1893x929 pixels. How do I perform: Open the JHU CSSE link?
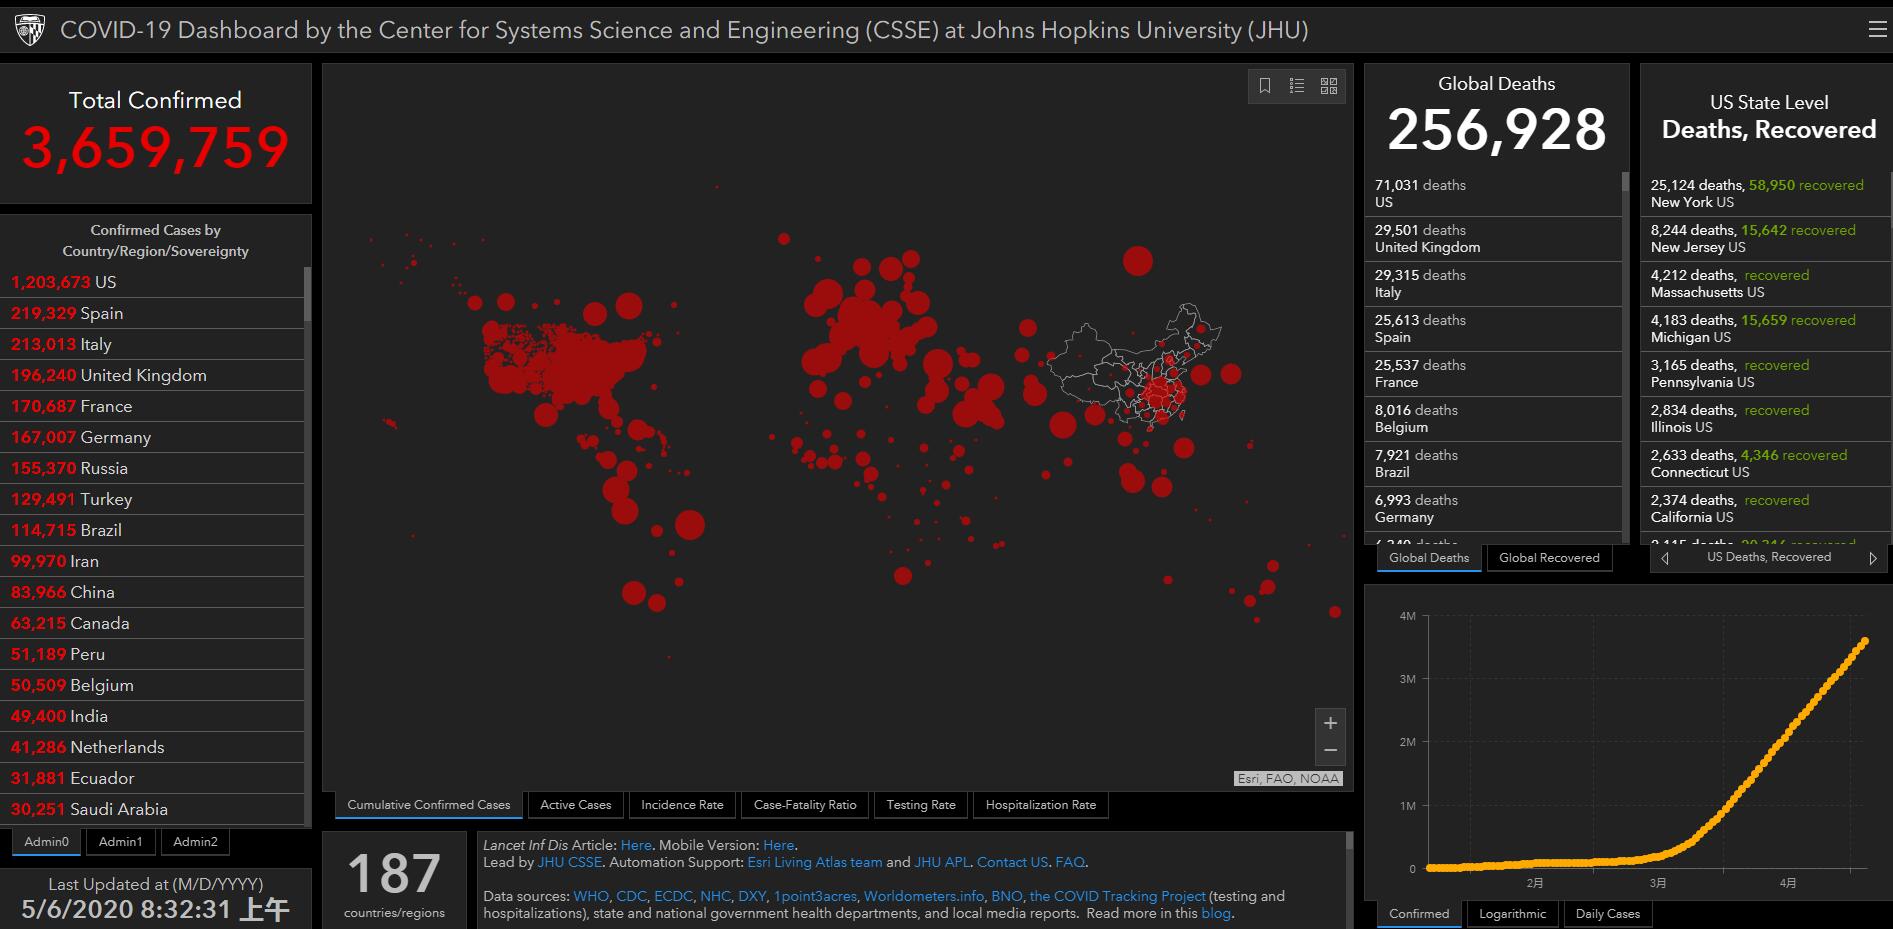[570, 862]
